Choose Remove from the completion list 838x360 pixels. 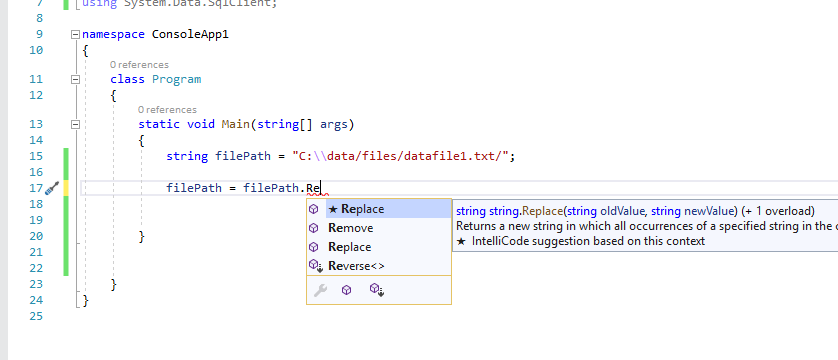click(x=379, y=228)
